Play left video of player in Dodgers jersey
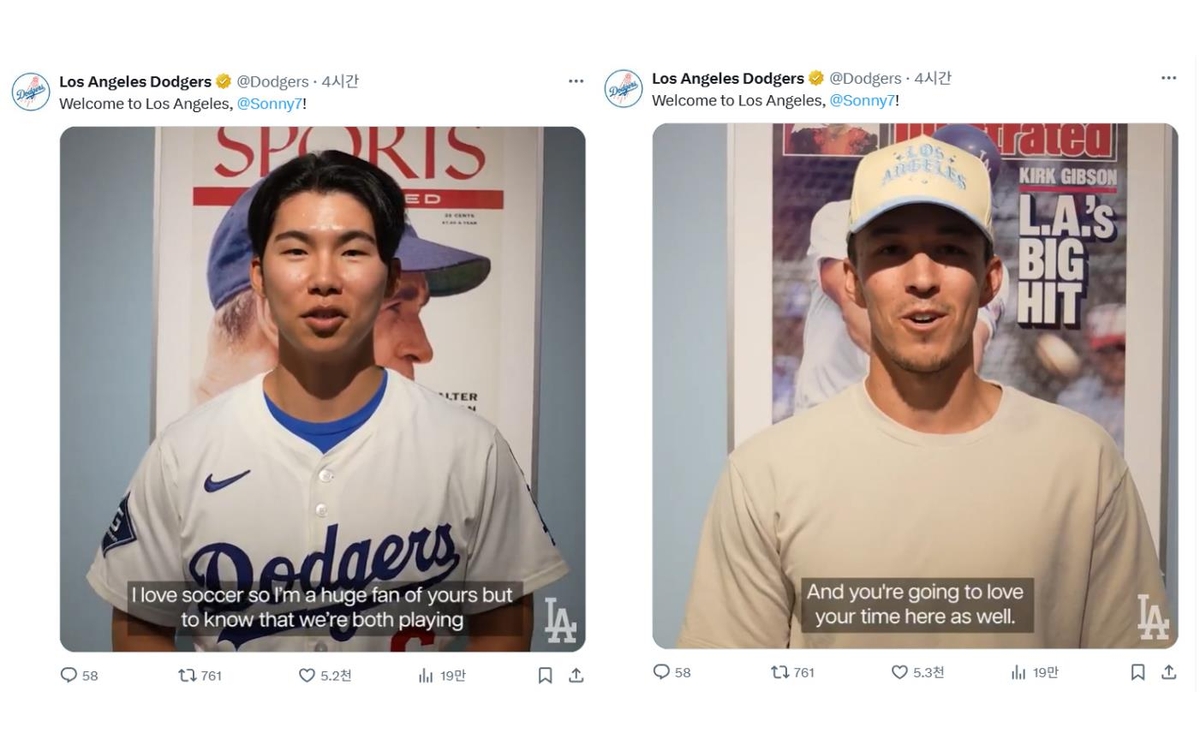 322,389
